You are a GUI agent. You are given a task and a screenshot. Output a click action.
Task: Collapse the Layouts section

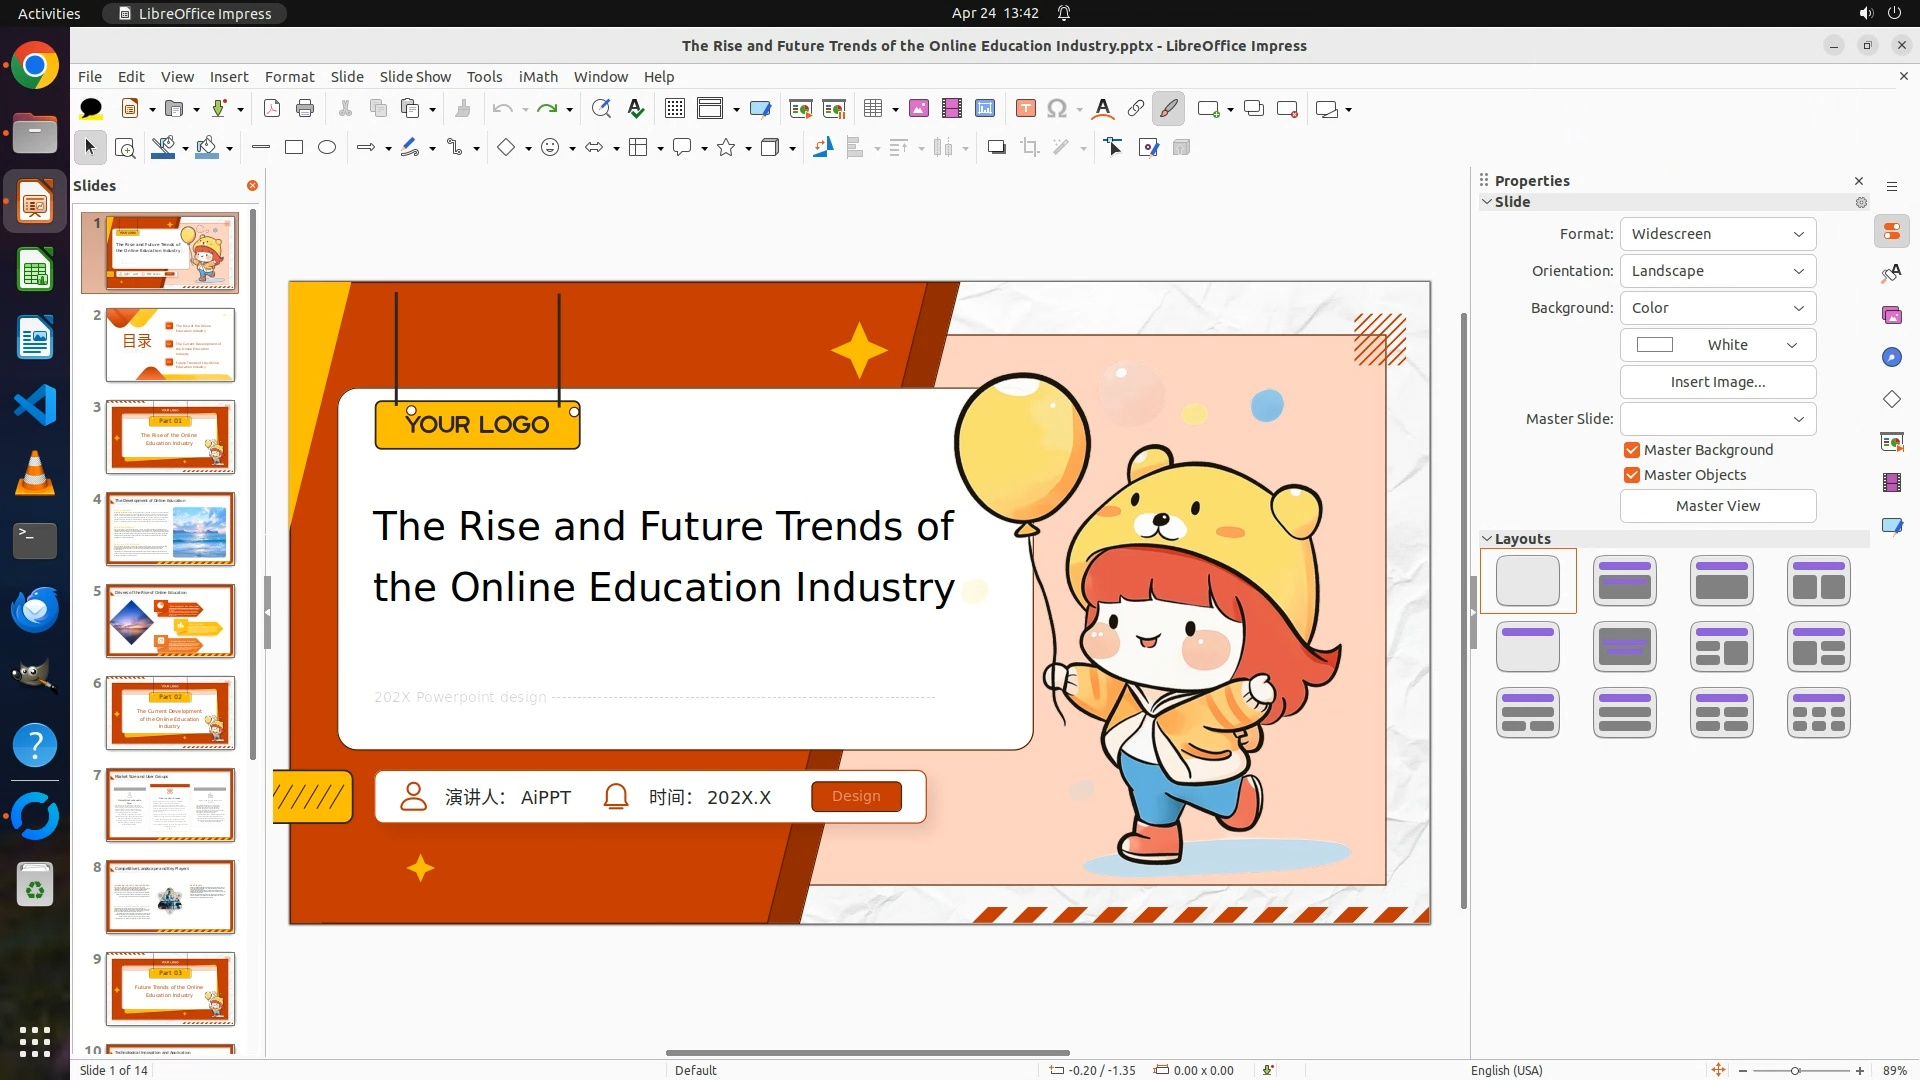tap(1487, 539)
